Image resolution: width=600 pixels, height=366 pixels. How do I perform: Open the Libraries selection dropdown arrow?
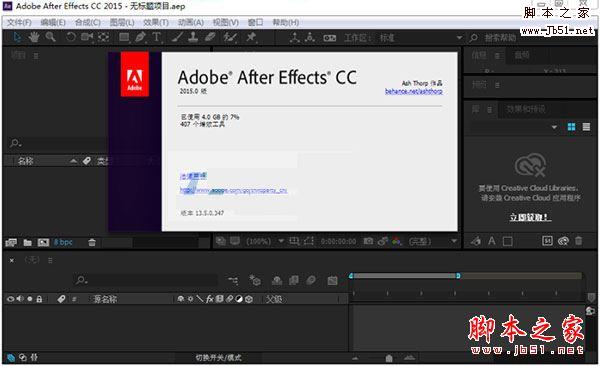click(x=554, y=127)
